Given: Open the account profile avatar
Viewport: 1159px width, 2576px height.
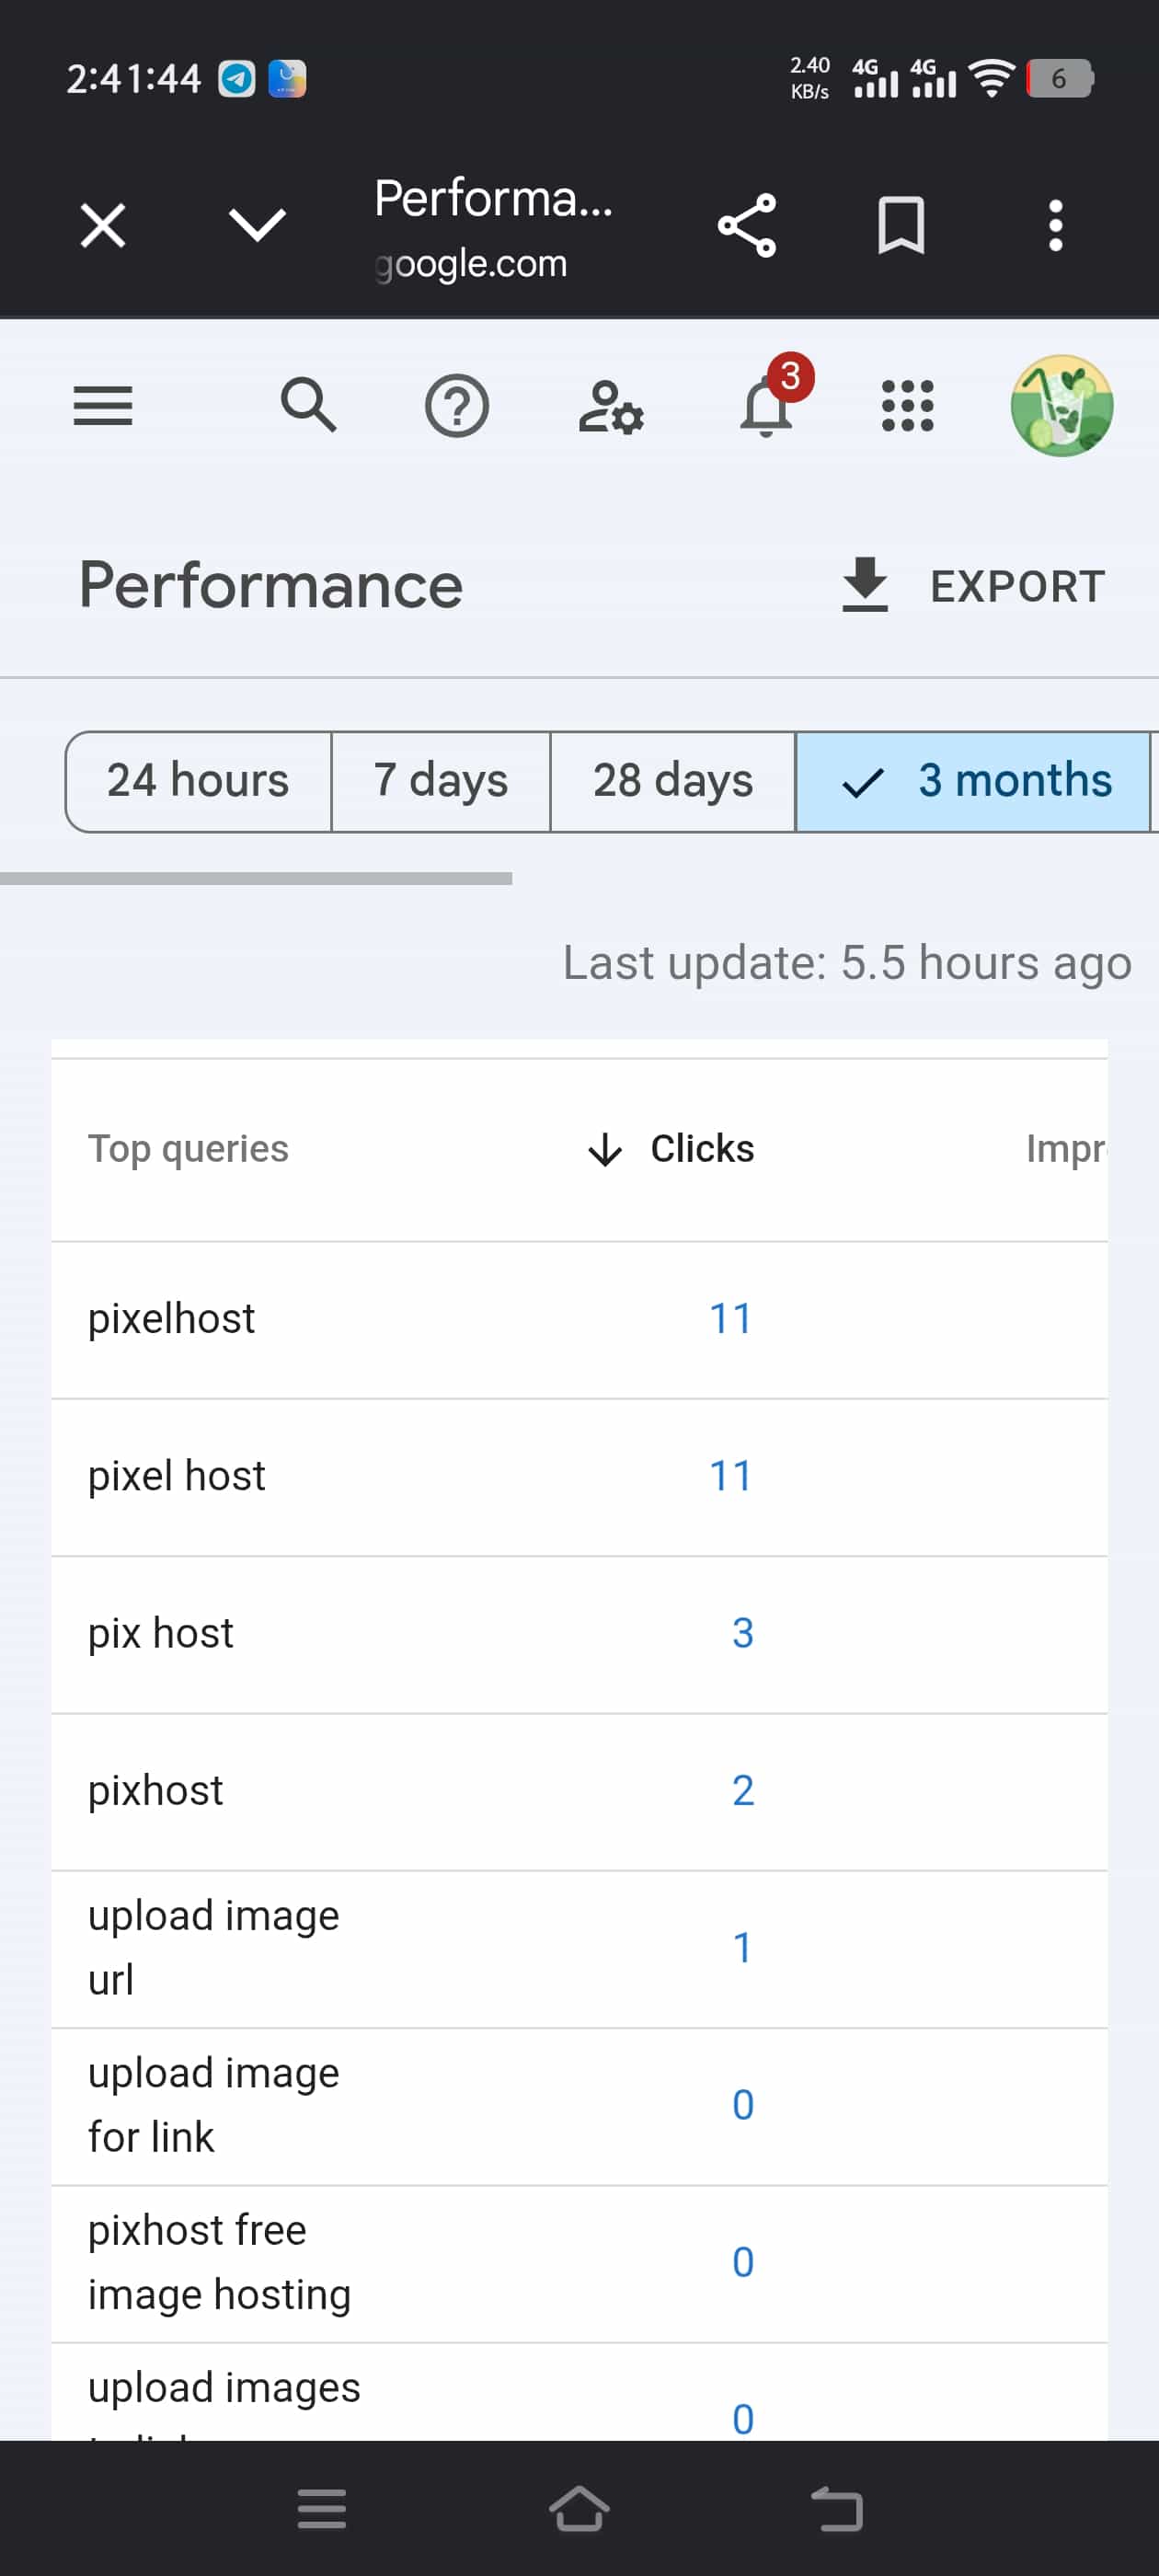Looking at the screenshot, I should pos(1061,405).
